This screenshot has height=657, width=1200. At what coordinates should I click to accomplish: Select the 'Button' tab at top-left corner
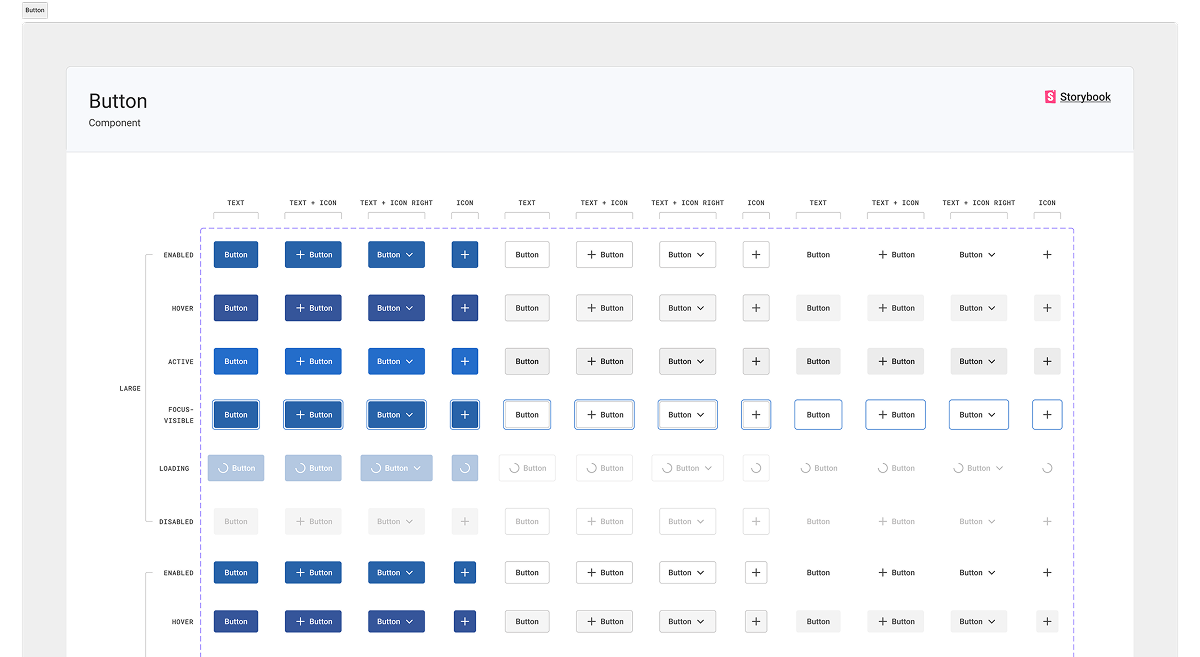35,10
